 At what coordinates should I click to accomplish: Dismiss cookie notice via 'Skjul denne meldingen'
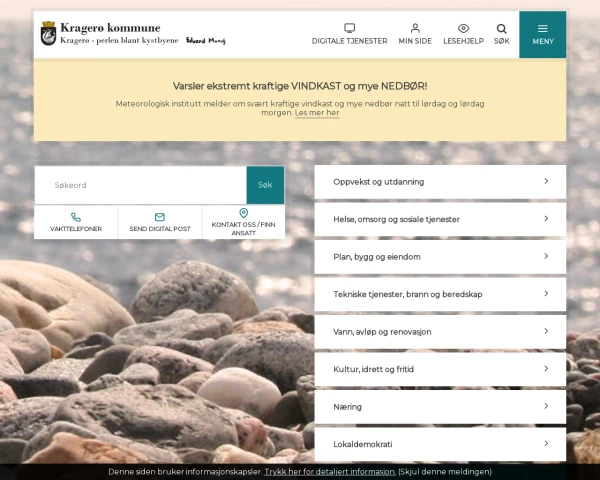tap(445, 472)
